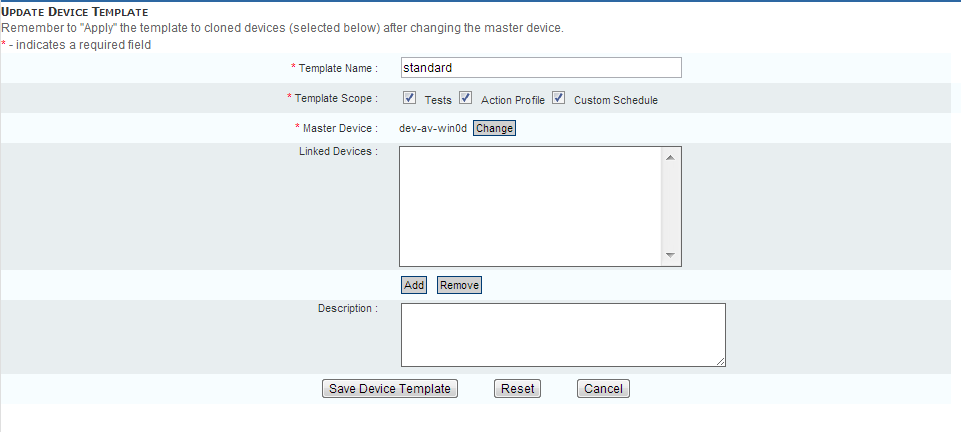
Task: Click inside the Linked Devices list box
Action: 530,206
